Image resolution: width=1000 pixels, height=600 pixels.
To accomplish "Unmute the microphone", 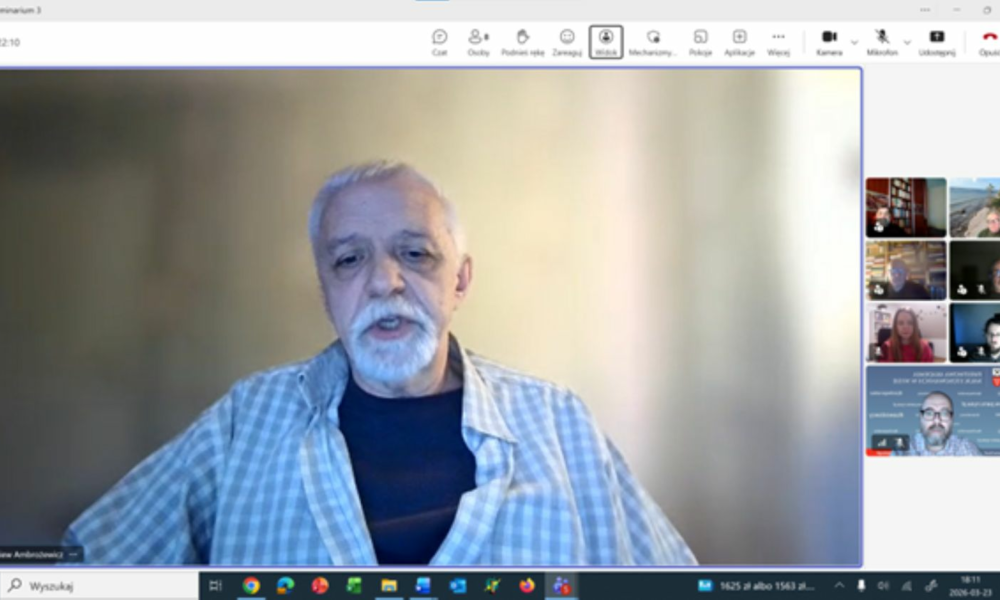I will click(884, 40).
